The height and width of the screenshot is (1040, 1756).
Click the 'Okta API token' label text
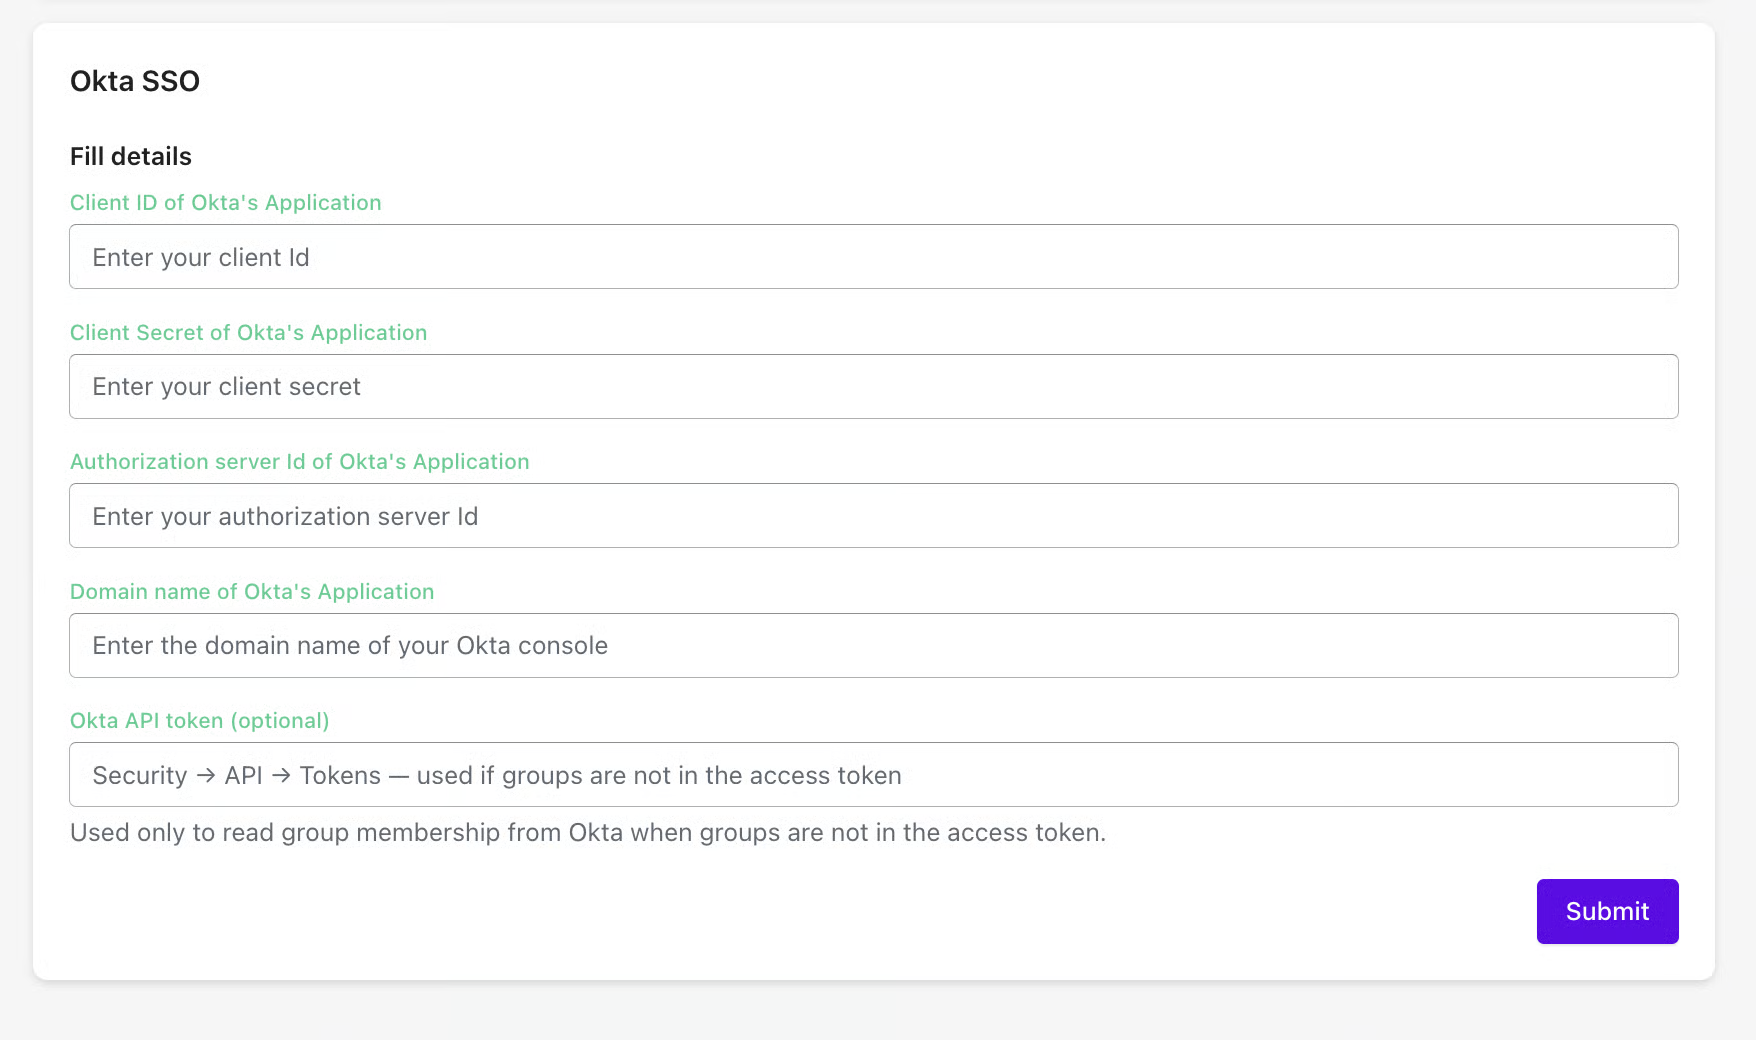pyautogui.click(x=146, y=721)
